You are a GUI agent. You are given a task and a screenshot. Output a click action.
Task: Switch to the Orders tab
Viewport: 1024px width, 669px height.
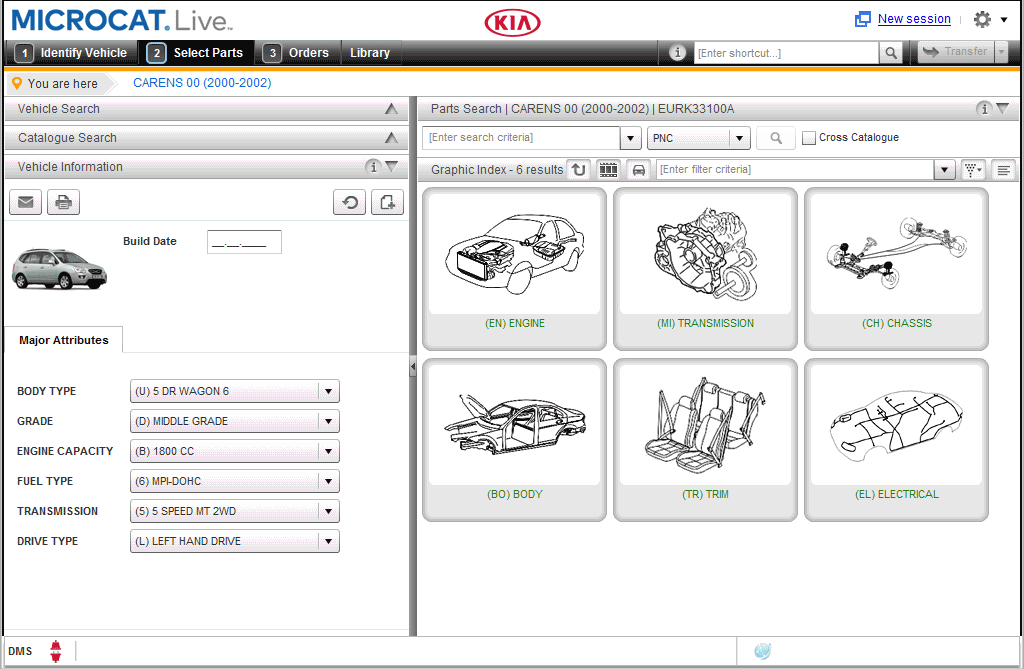(308, 52)
